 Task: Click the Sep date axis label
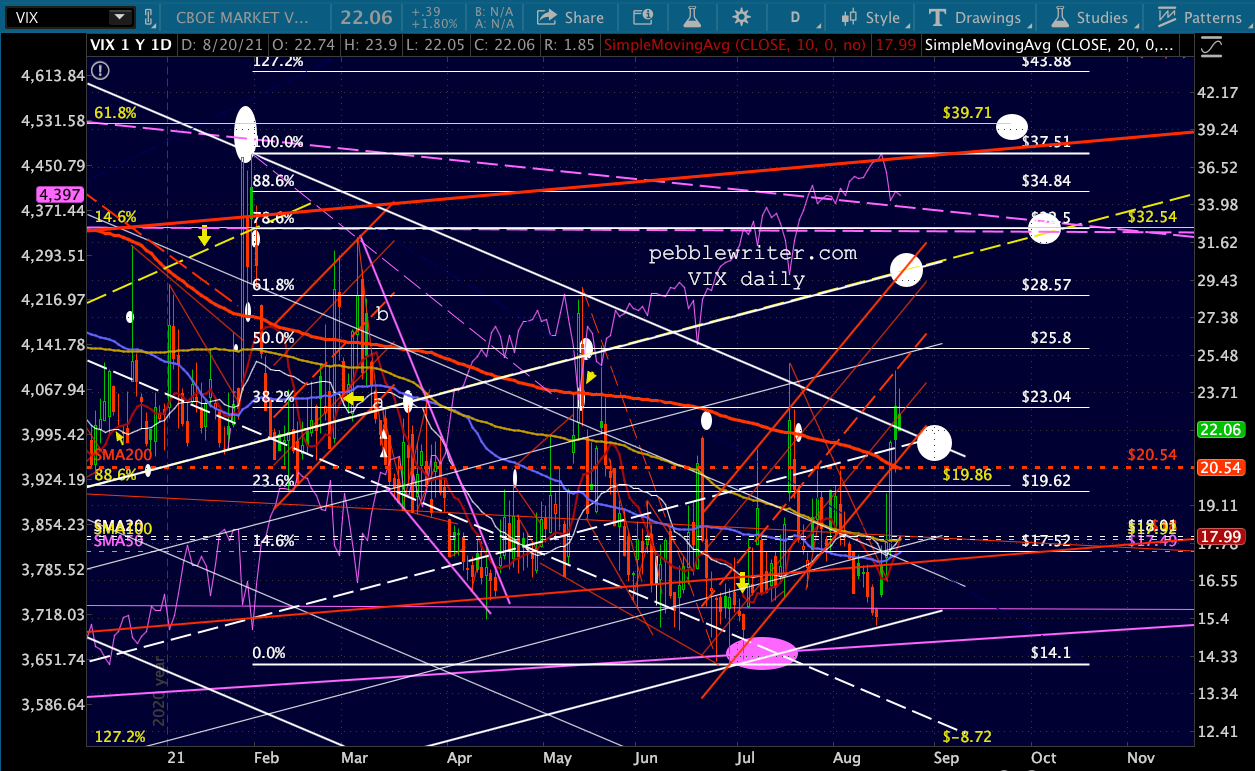coord(945,758)
